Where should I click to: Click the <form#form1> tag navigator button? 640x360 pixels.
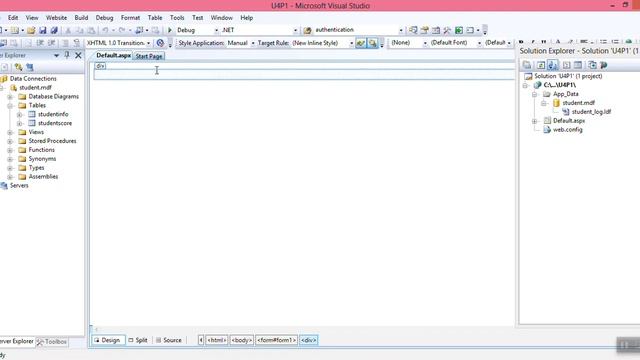coord(276,340)
